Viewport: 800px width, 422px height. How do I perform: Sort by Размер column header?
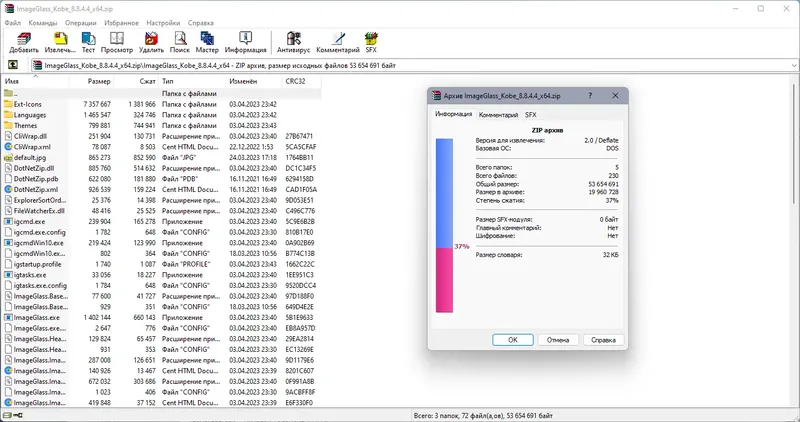91,81
